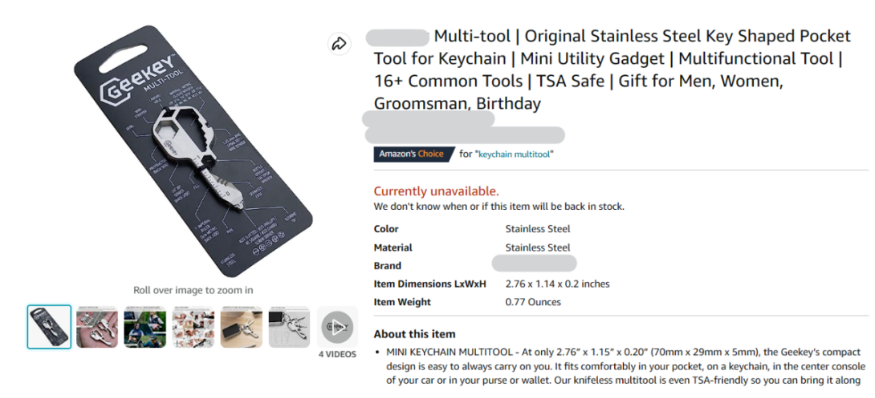Click the "4 VIDEOS" label
This screenshot has width=875, height=398.
(337, 354)
